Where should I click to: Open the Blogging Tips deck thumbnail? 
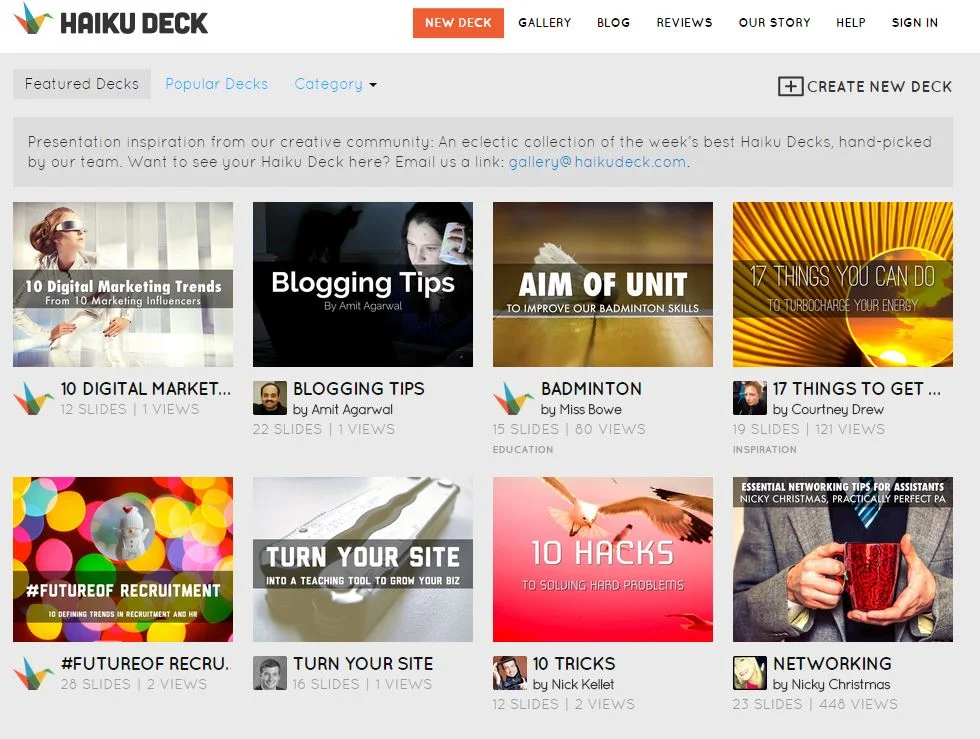tap(363, 284)
